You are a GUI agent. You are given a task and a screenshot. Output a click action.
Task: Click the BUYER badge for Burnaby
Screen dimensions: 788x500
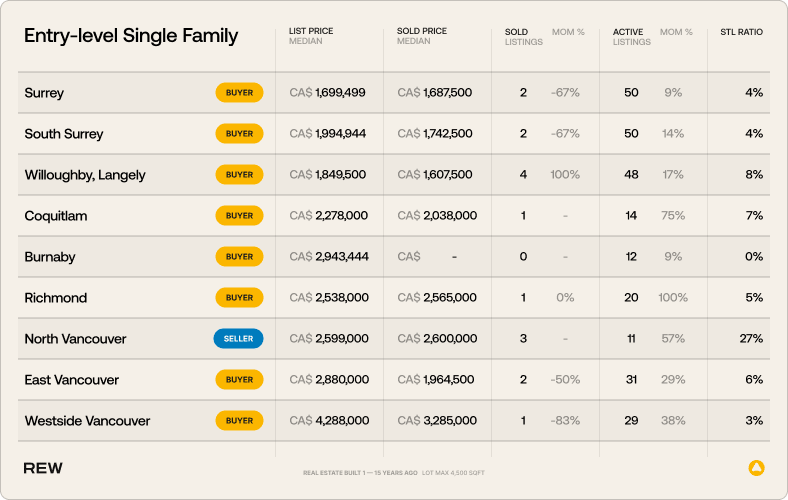click(239, 257)
